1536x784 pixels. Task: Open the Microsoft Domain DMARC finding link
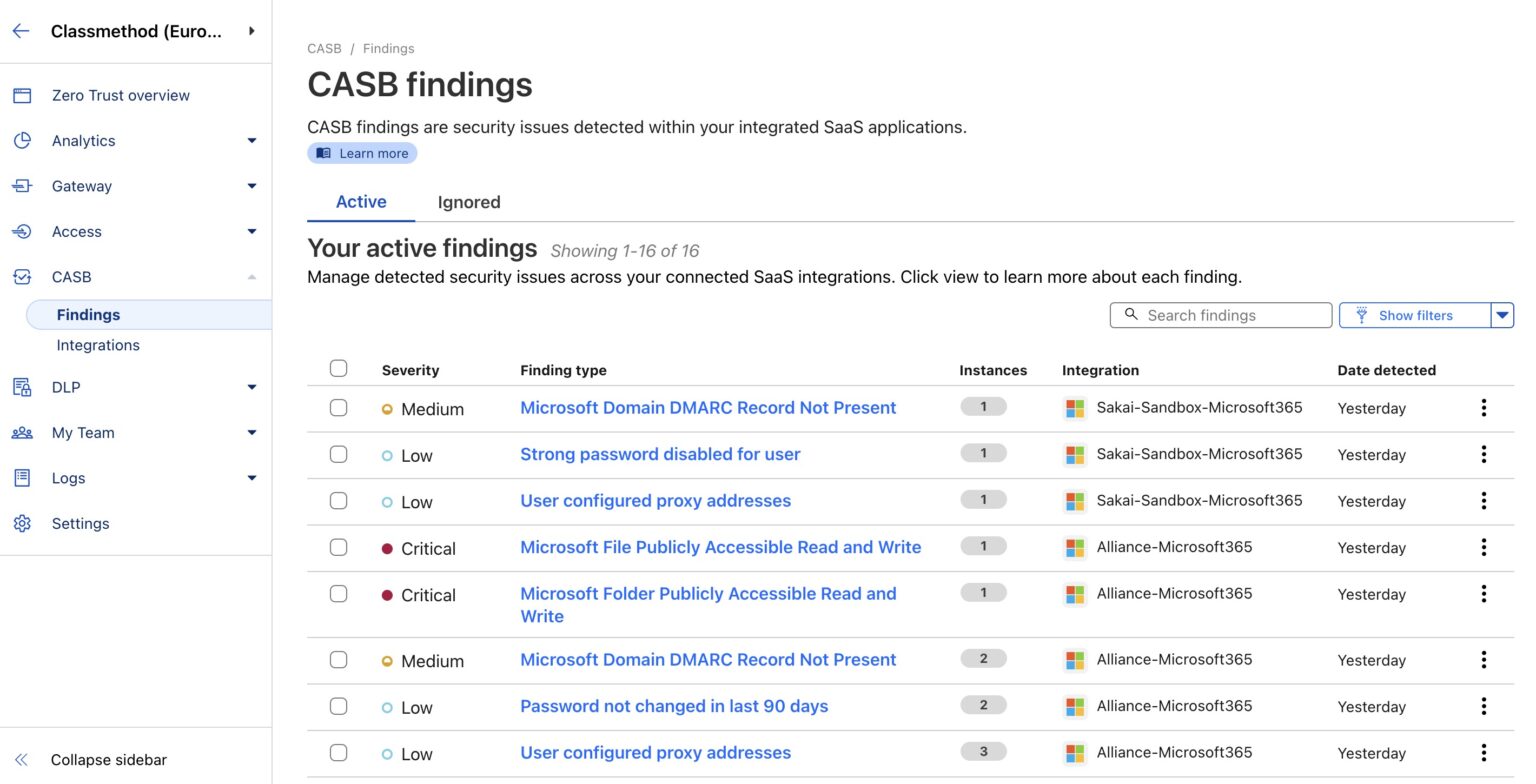click(707, 407)
